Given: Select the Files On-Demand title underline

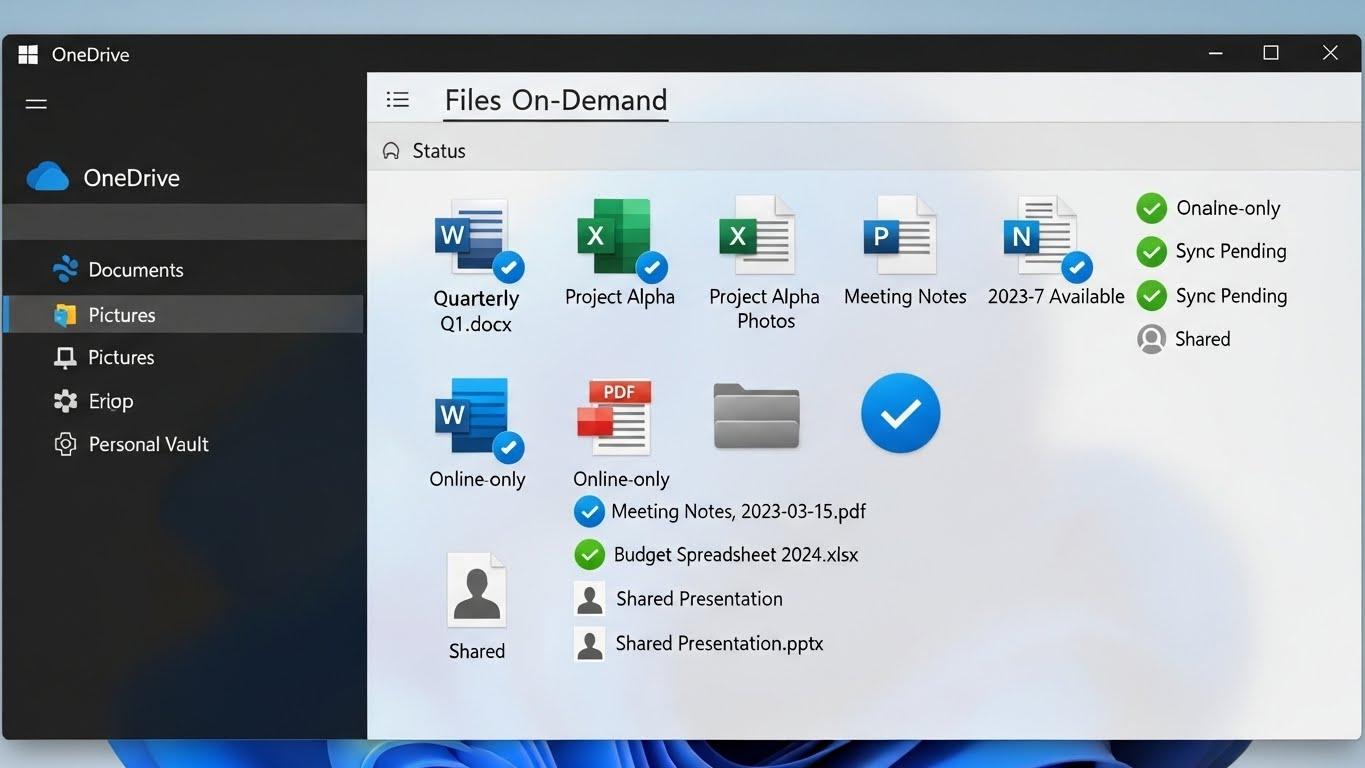Looking at the screenshot, I should (x=555, y=118).
